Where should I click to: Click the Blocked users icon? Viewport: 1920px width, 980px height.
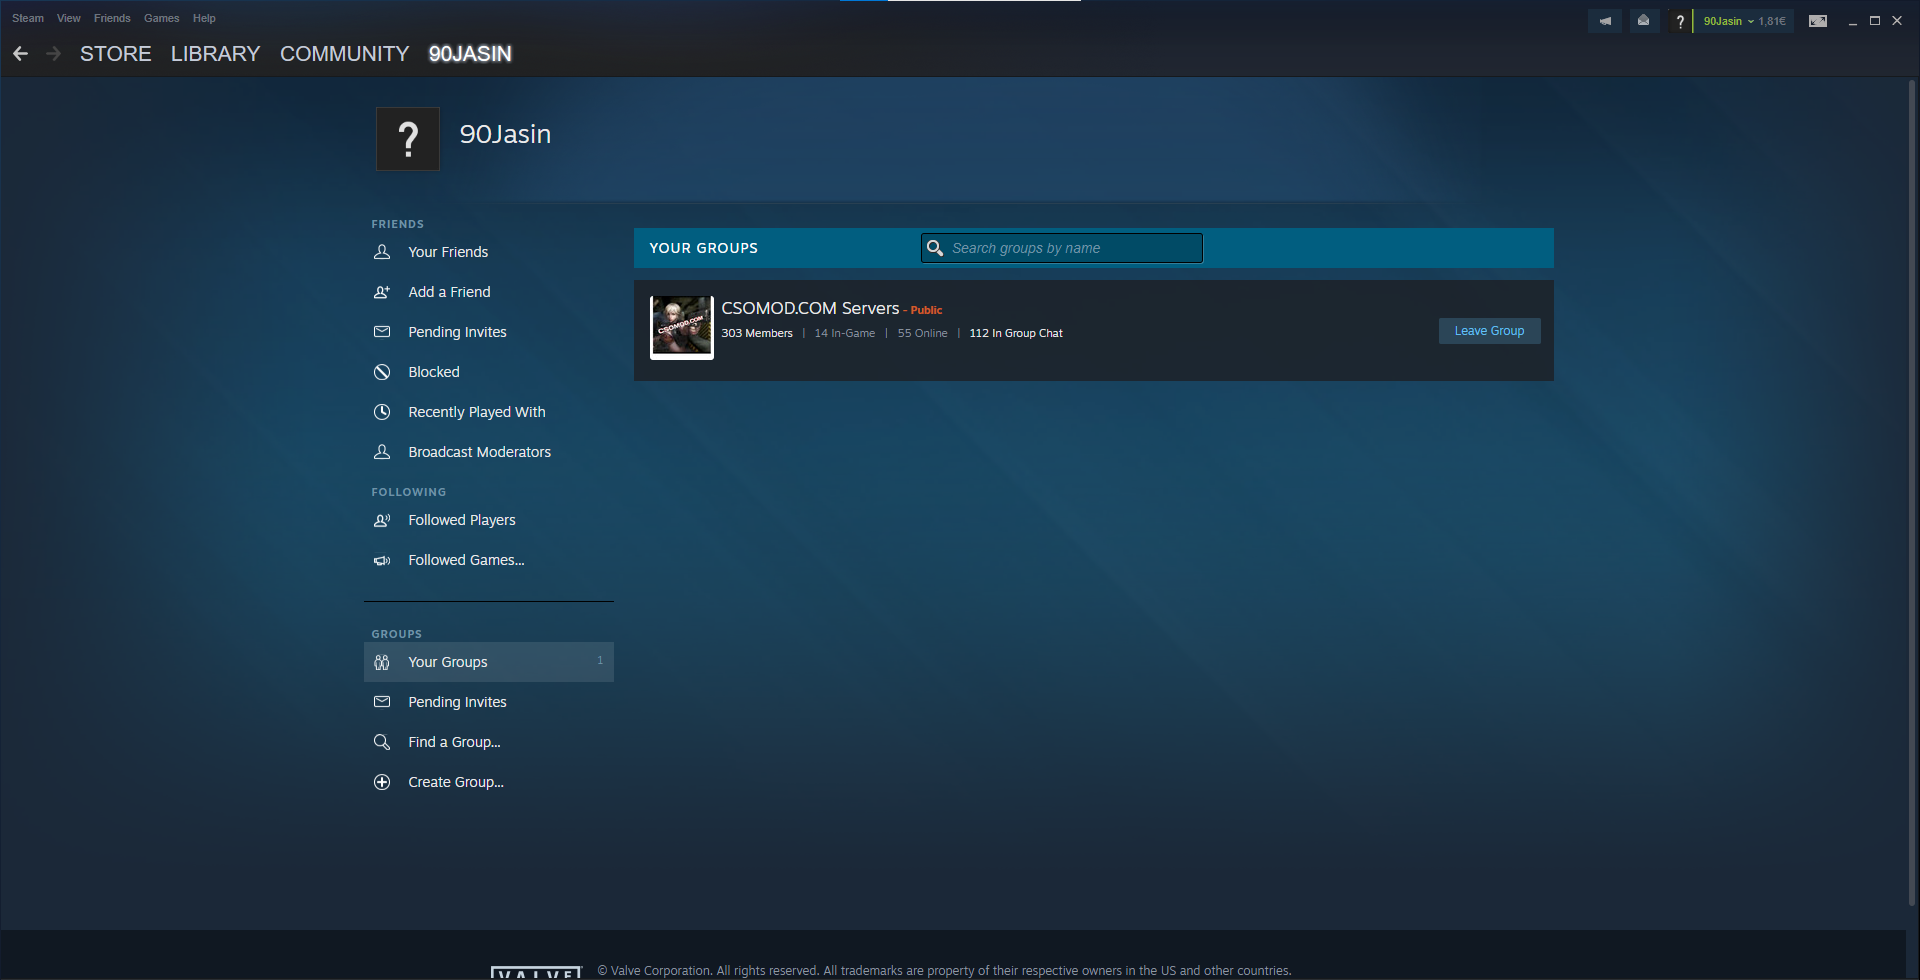(x=382, y=372)
